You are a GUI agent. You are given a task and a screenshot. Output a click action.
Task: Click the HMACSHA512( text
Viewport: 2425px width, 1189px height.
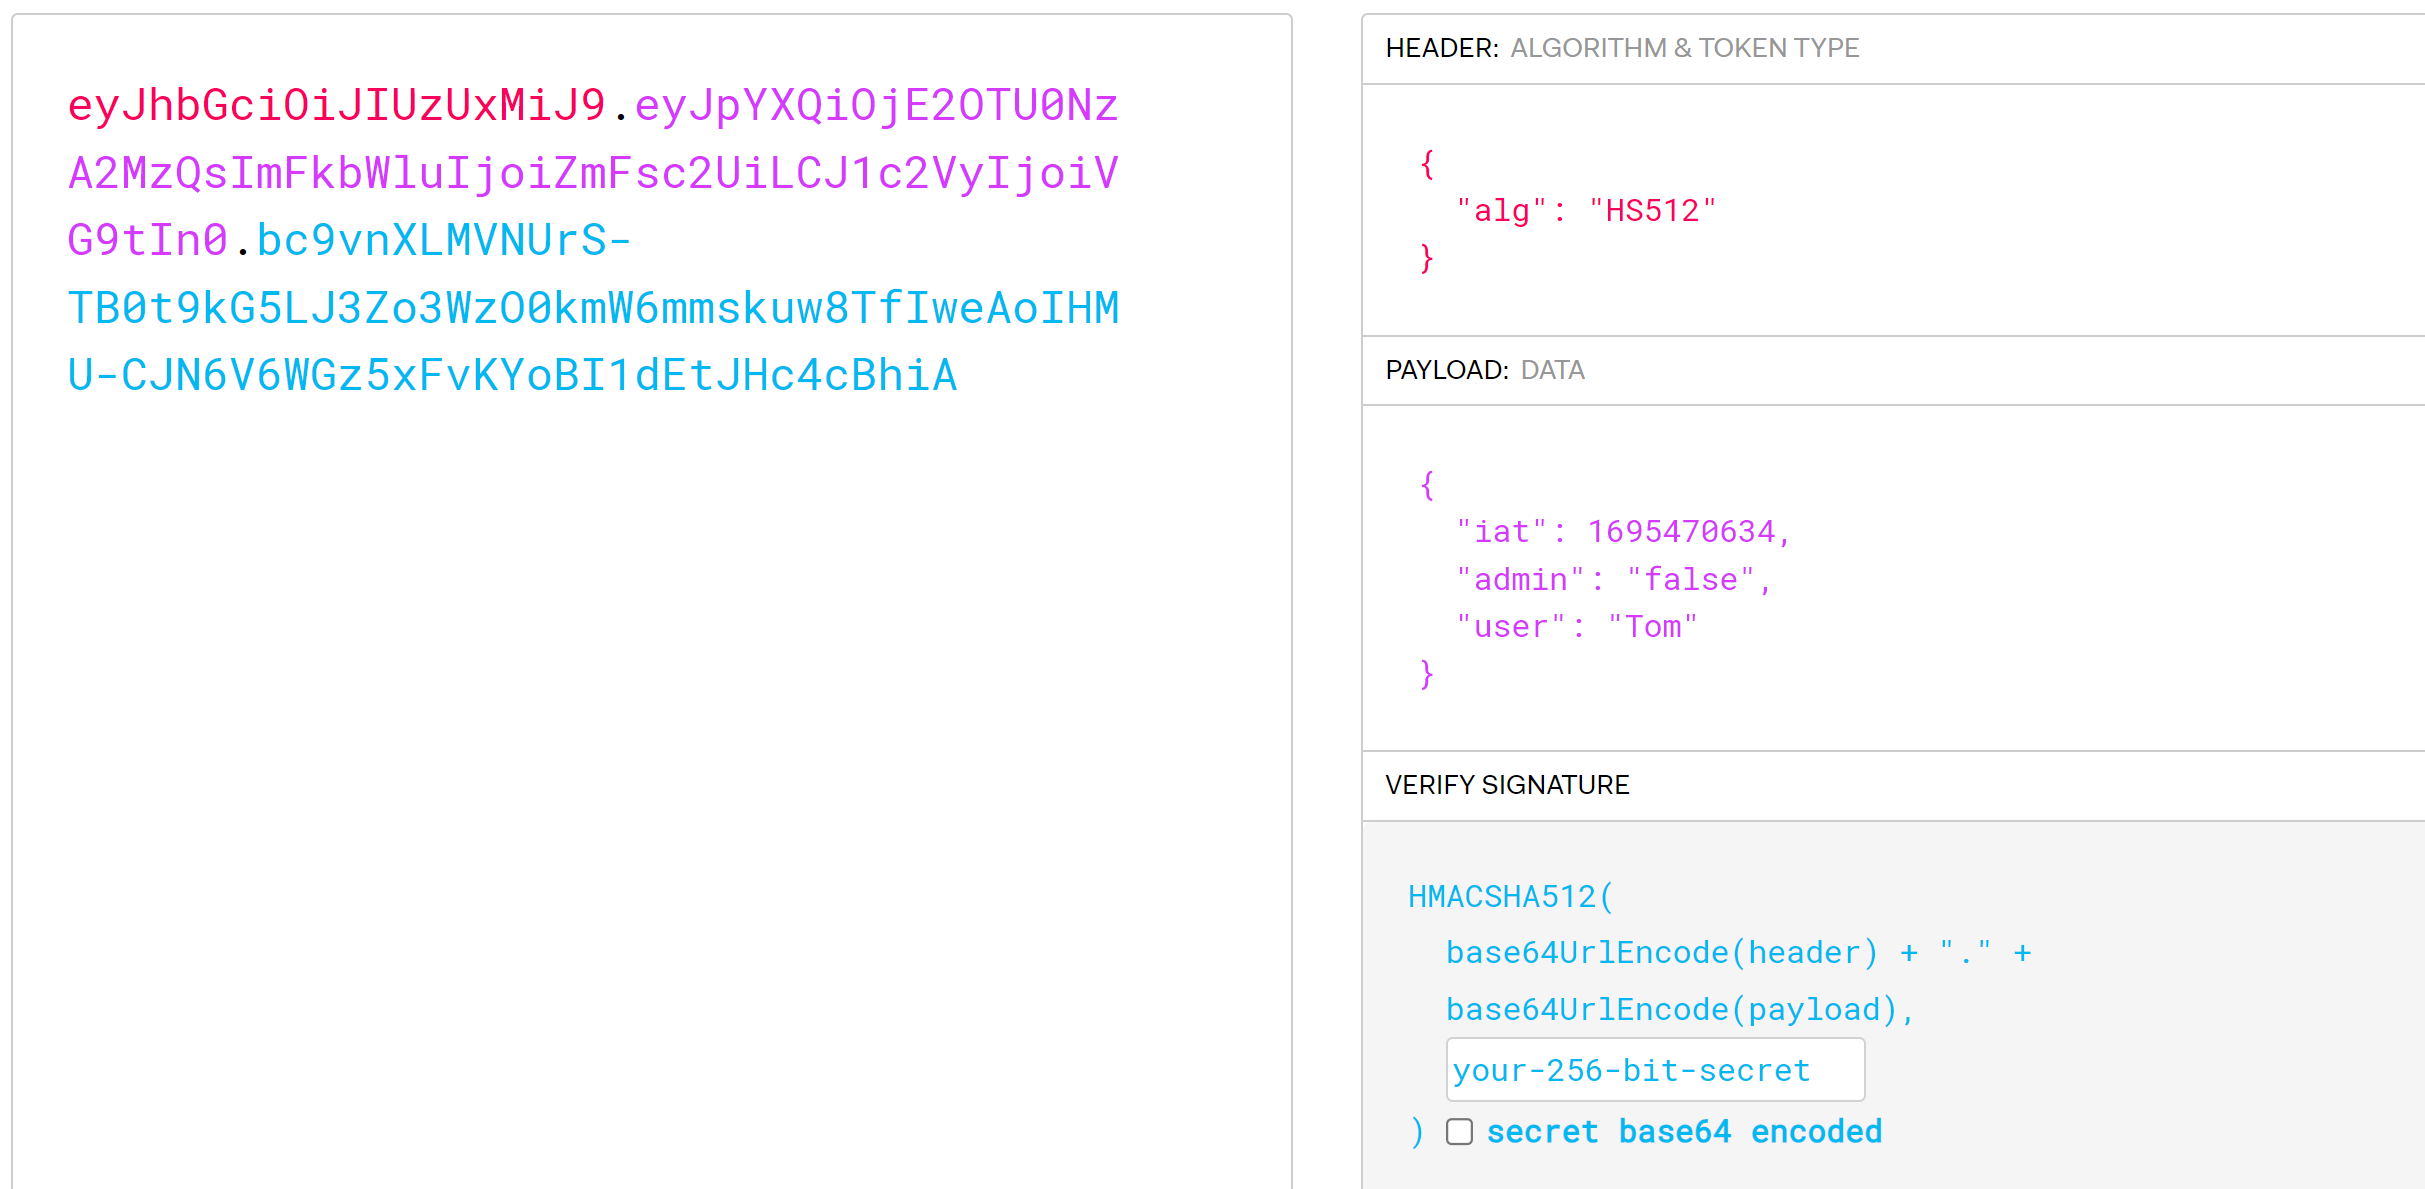1511,897
